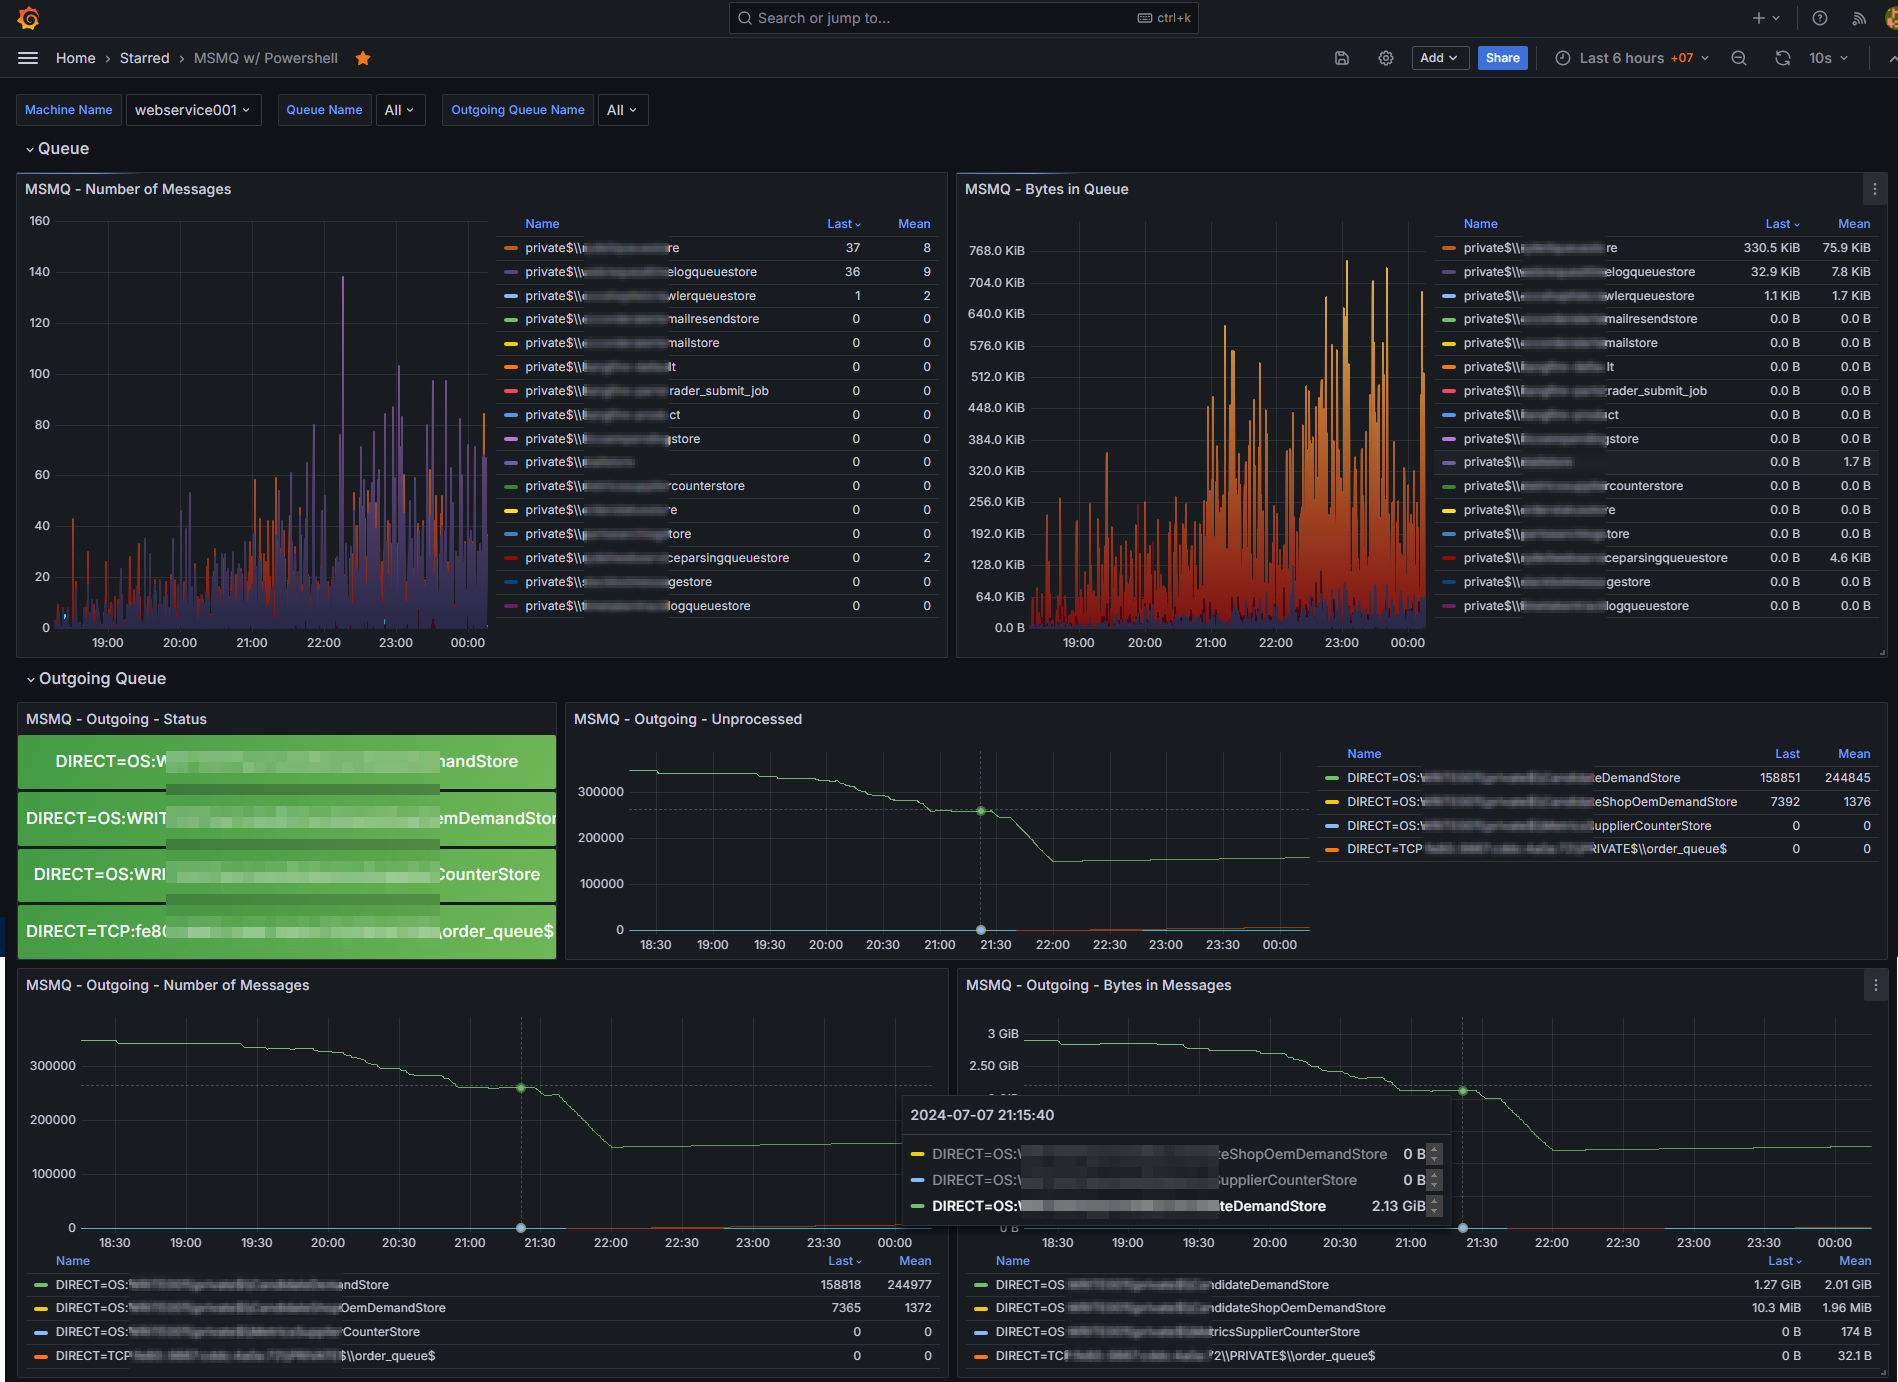1898x1382 pixels.
Task: Open the Machine Name webservice001 dropdown
Action: click(x=193, y=110)
